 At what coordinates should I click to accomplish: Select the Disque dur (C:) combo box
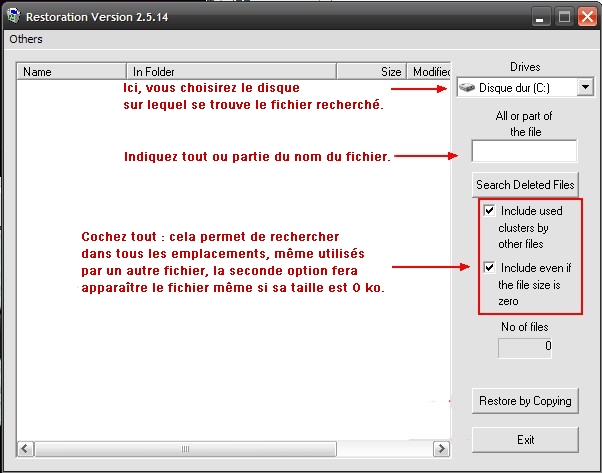[x=515, y=88]
